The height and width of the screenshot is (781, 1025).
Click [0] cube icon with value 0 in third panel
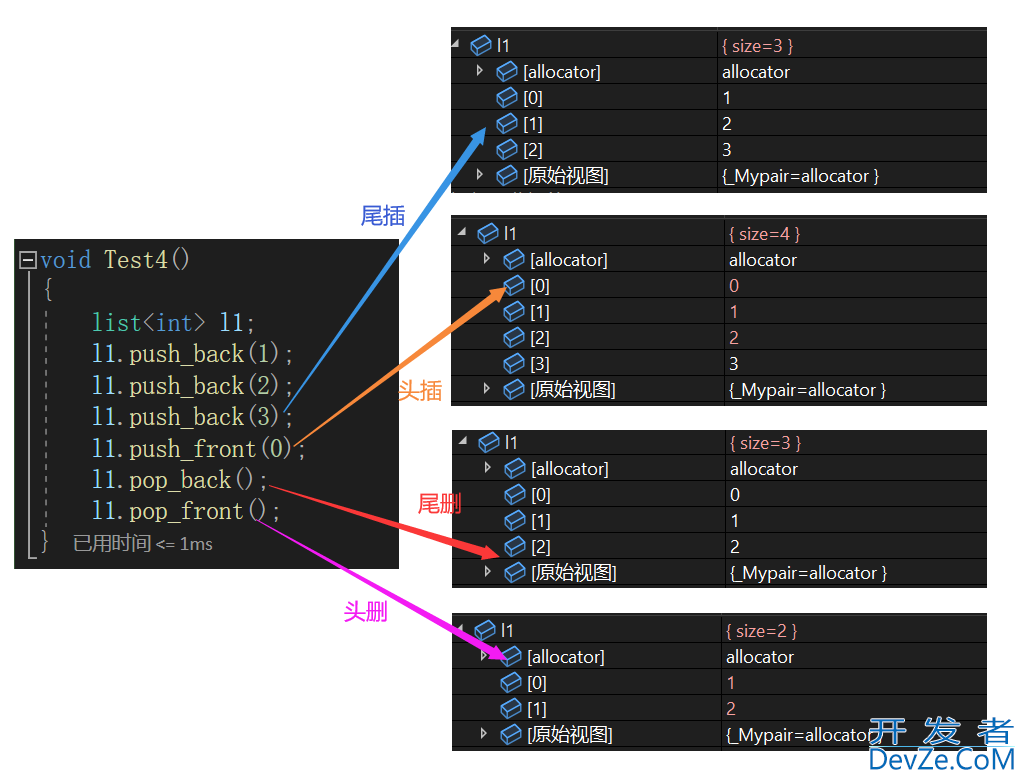[x=516, y=495]
